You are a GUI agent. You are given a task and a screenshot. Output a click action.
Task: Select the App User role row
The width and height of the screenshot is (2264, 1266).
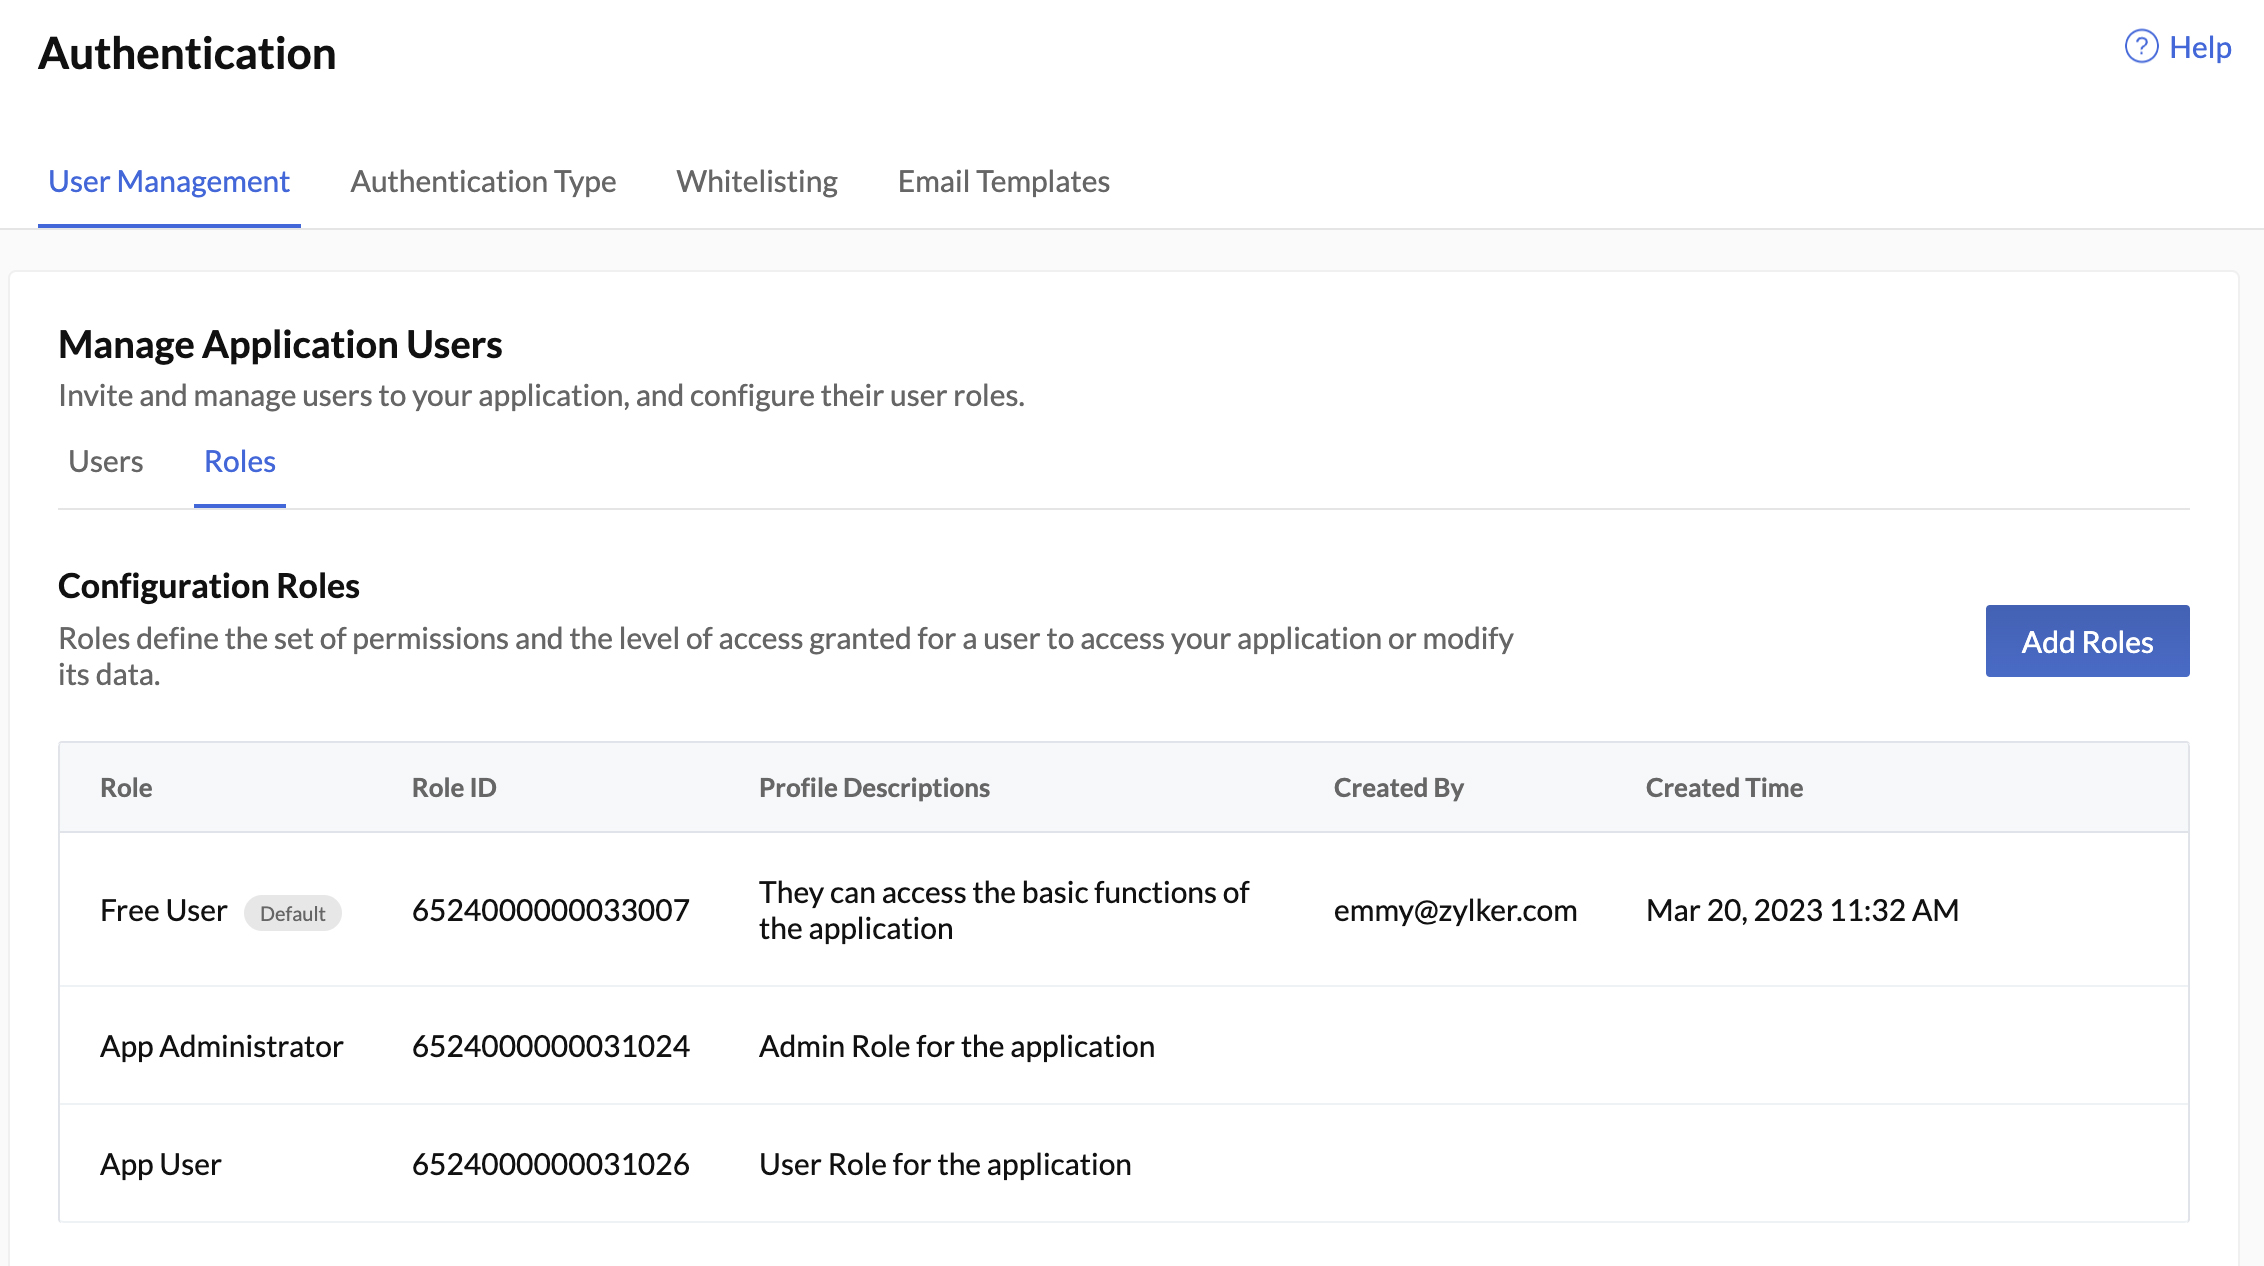tap(160, 1163)
